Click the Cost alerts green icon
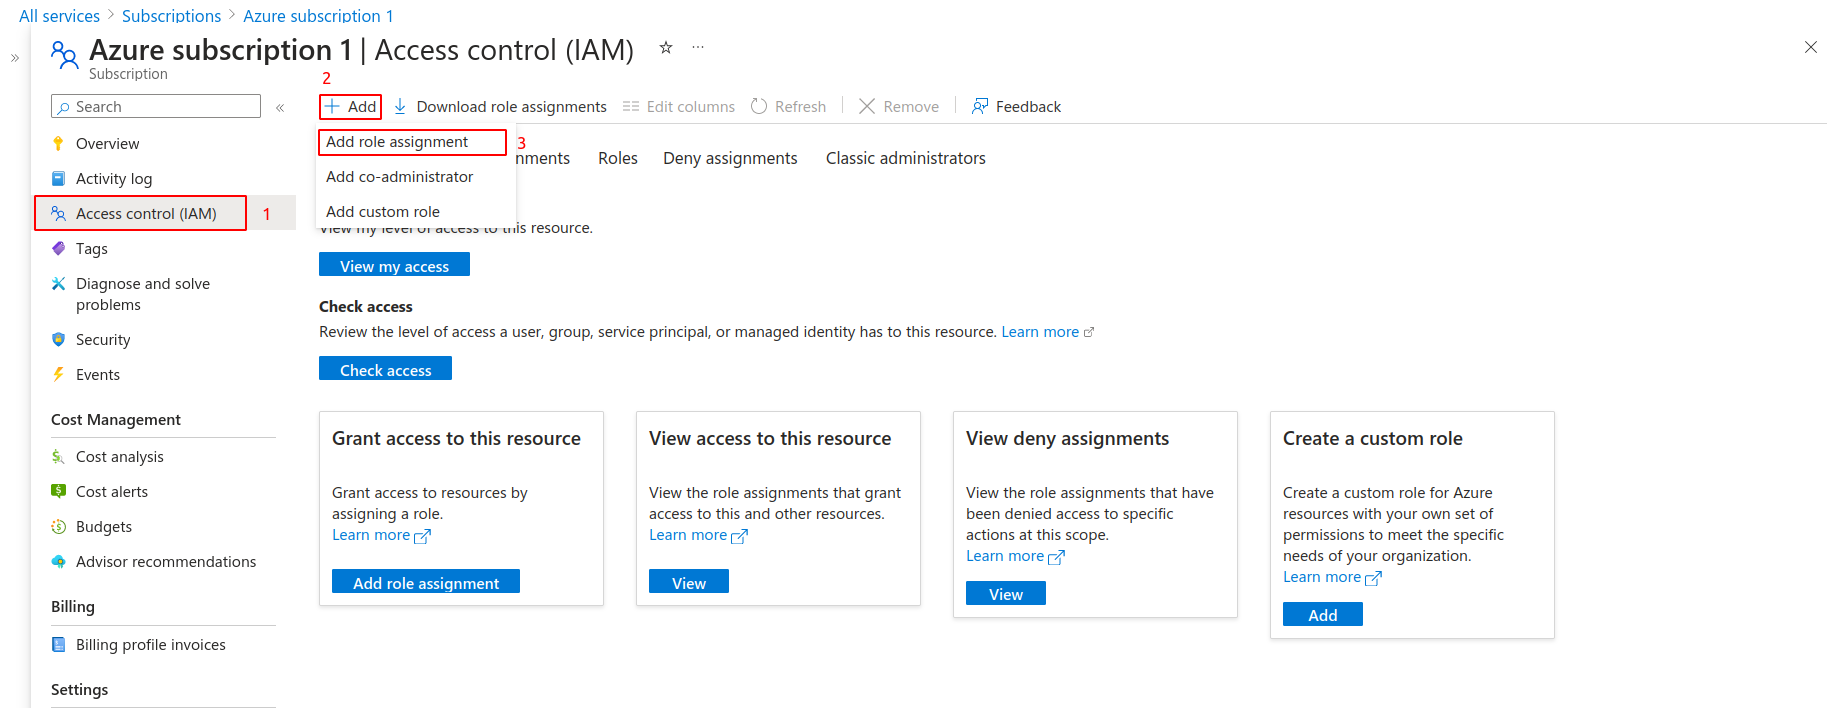The width and height of the screenshot is (1830, 708). click(58, 491)
